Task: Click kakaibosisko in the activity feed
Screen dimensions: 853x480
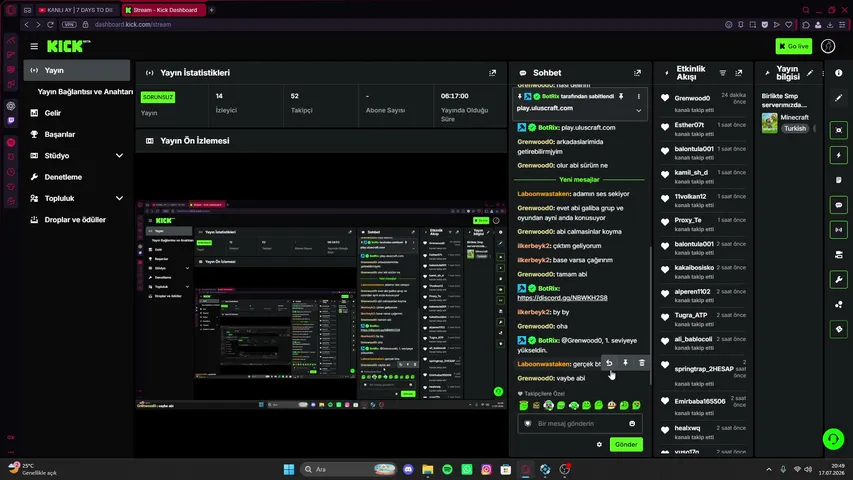Action: [x=694, y=268]
